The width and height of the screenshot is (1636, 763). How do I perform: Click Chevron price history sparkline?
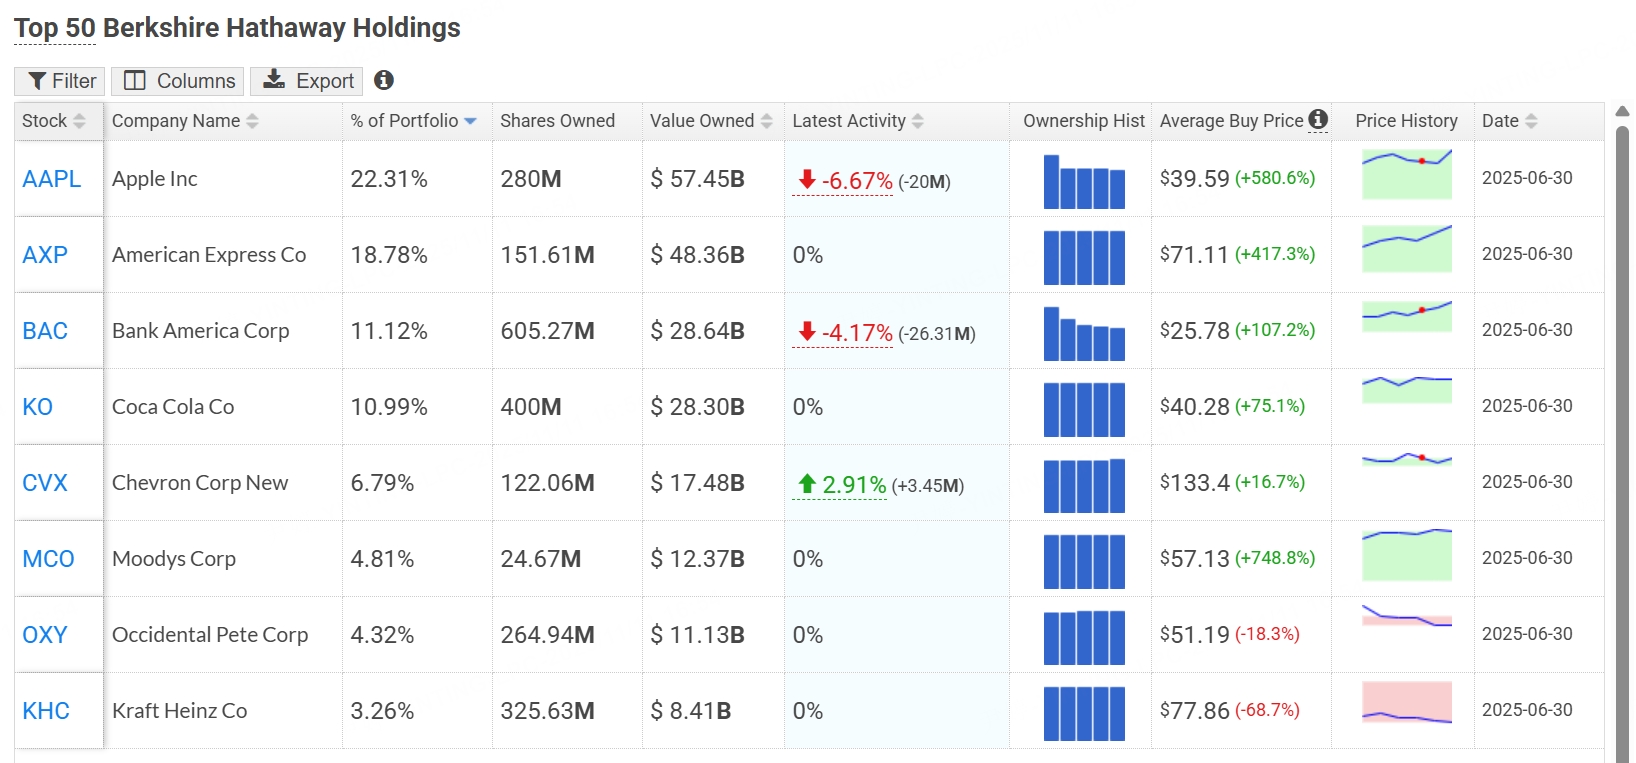pyautogui.click(x=1407, y=459)
